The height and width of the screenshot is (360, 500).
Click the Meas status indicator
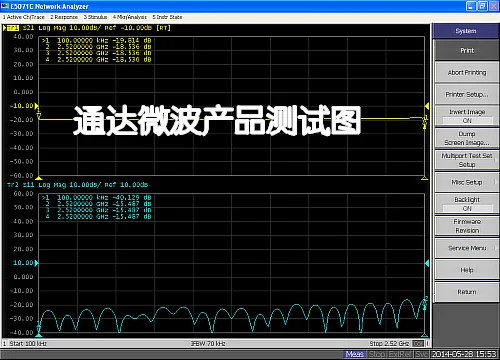point(354,354)
